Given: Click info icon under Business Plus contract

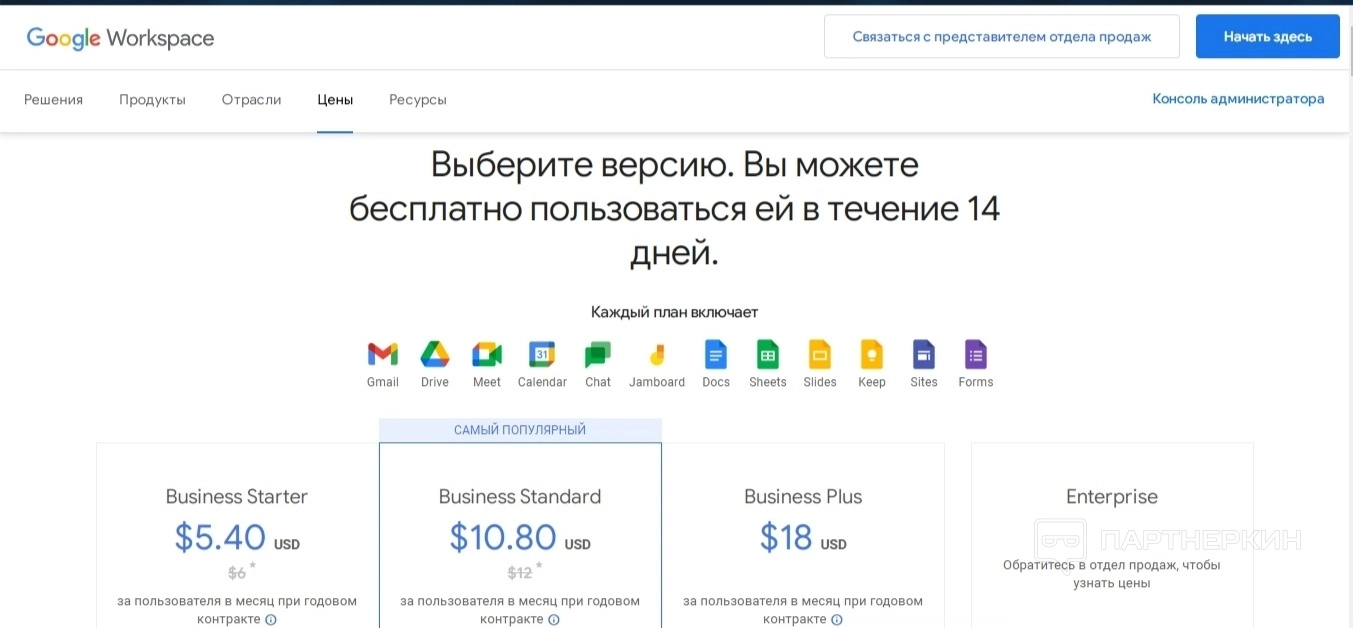Looking at the screenshot, I should (x=837, y=619).
